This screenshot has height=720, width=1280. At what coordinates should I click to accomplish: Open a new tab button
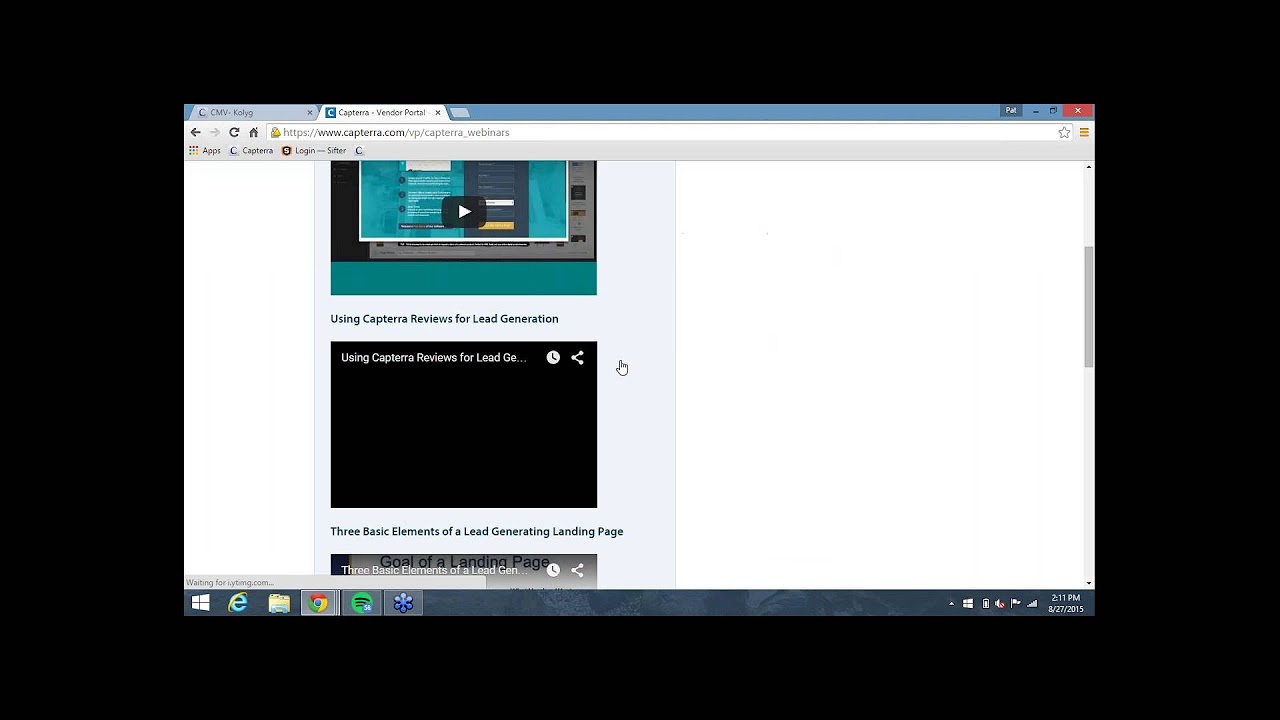460,113
